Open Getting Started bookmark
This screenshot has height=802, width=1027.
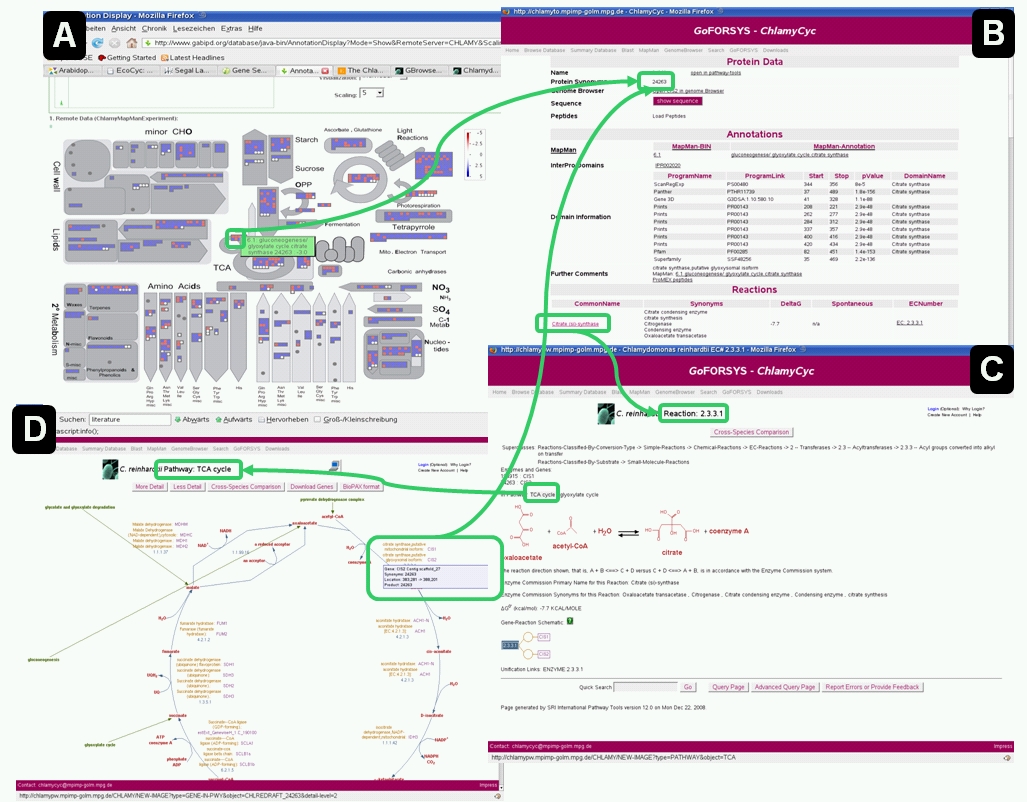(x=127, y=58)
